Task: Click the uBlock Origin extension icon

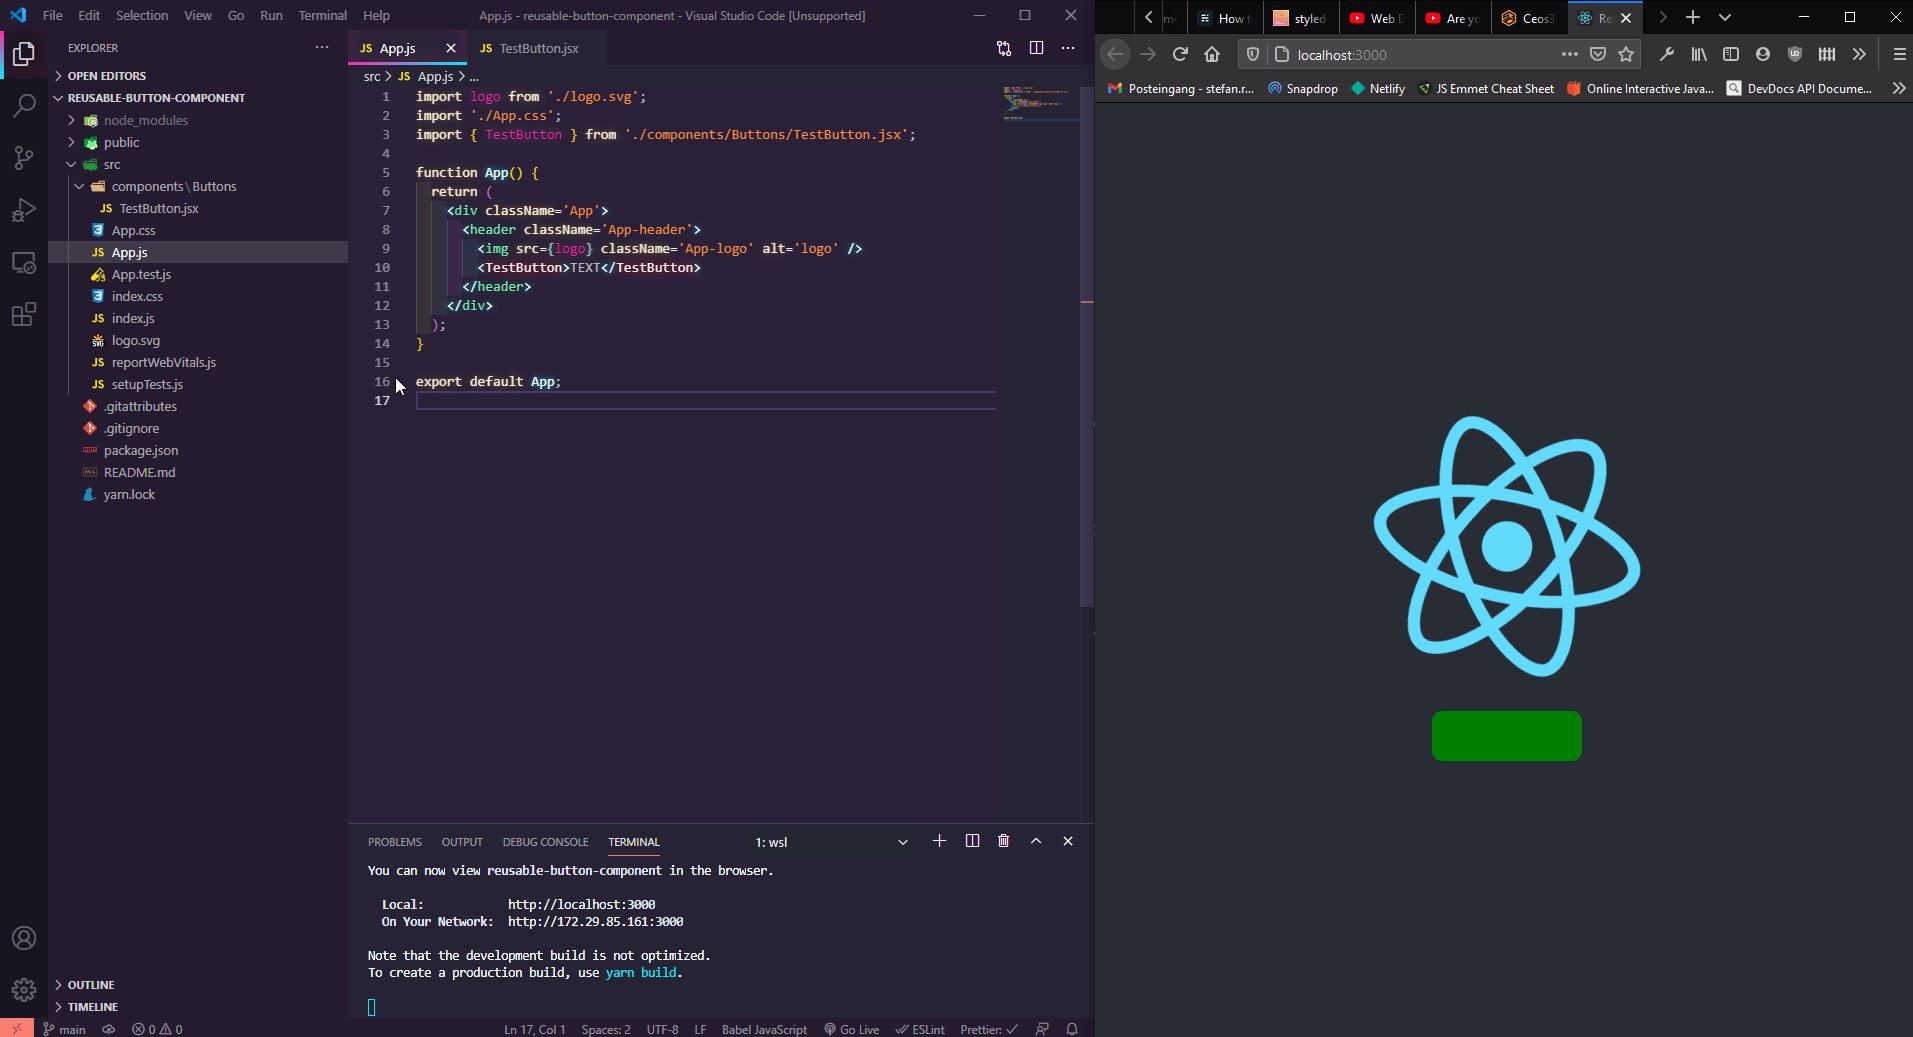Action: click(x=1796, y=55)
